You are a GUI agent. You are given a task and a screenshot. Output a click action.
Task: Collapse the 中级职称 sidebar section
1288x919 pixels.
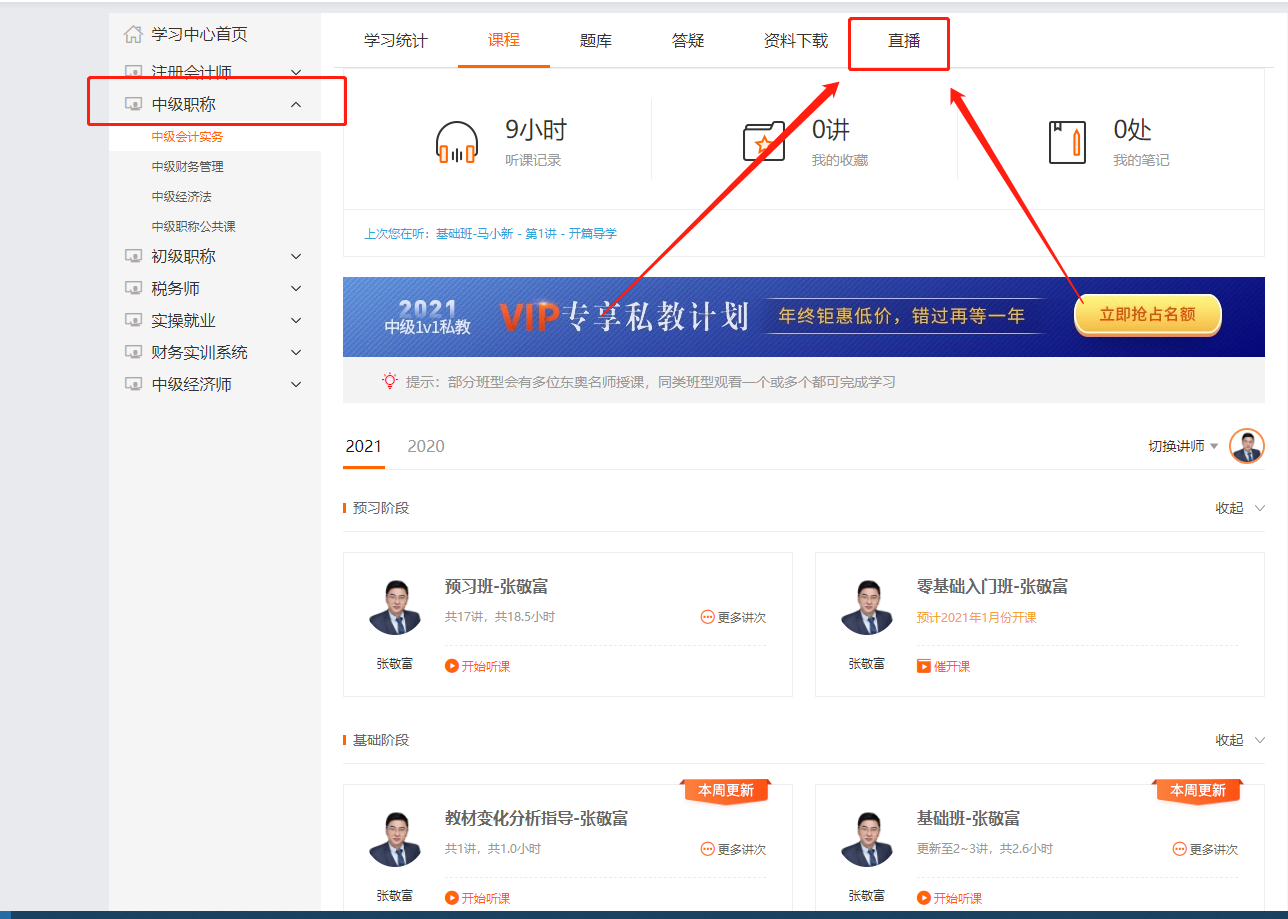(295, 104)
